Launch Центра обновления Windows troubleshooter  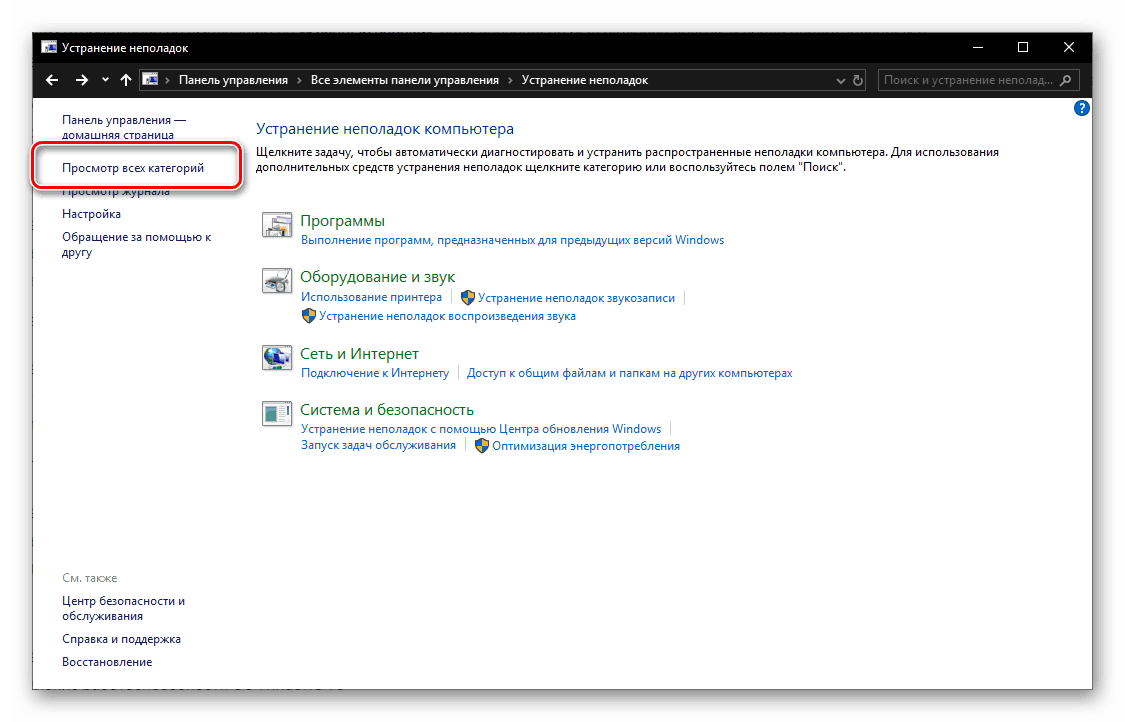point(481,429)
